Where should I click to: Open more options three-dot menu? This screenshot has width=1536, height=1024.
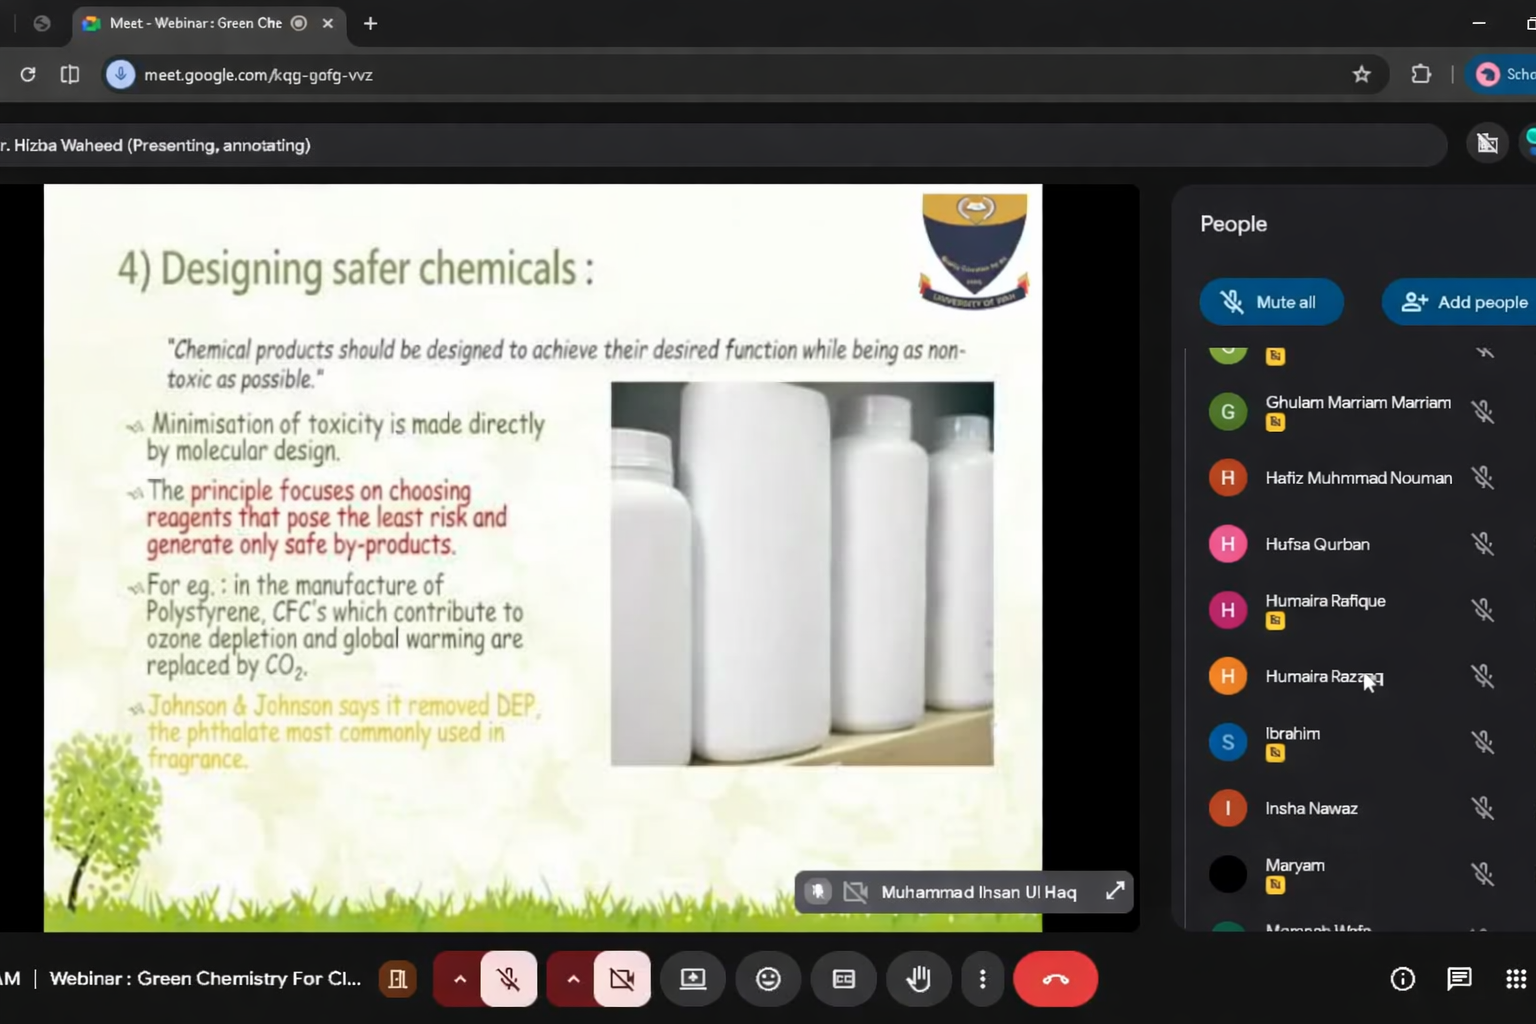coord(982,979)
